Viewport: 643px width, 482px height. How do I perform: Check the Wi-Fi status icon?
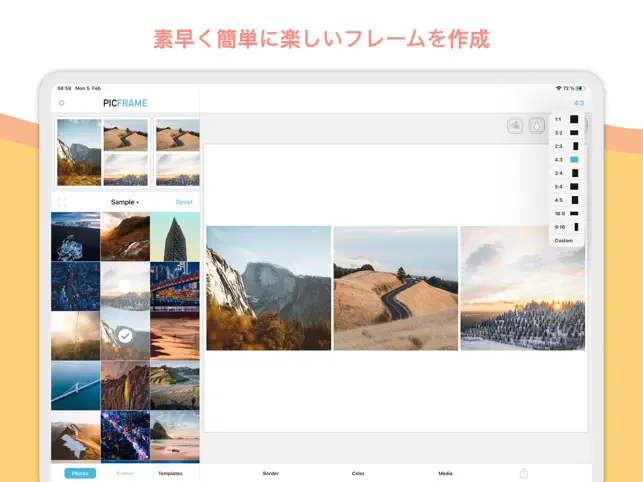pos(558,88)
